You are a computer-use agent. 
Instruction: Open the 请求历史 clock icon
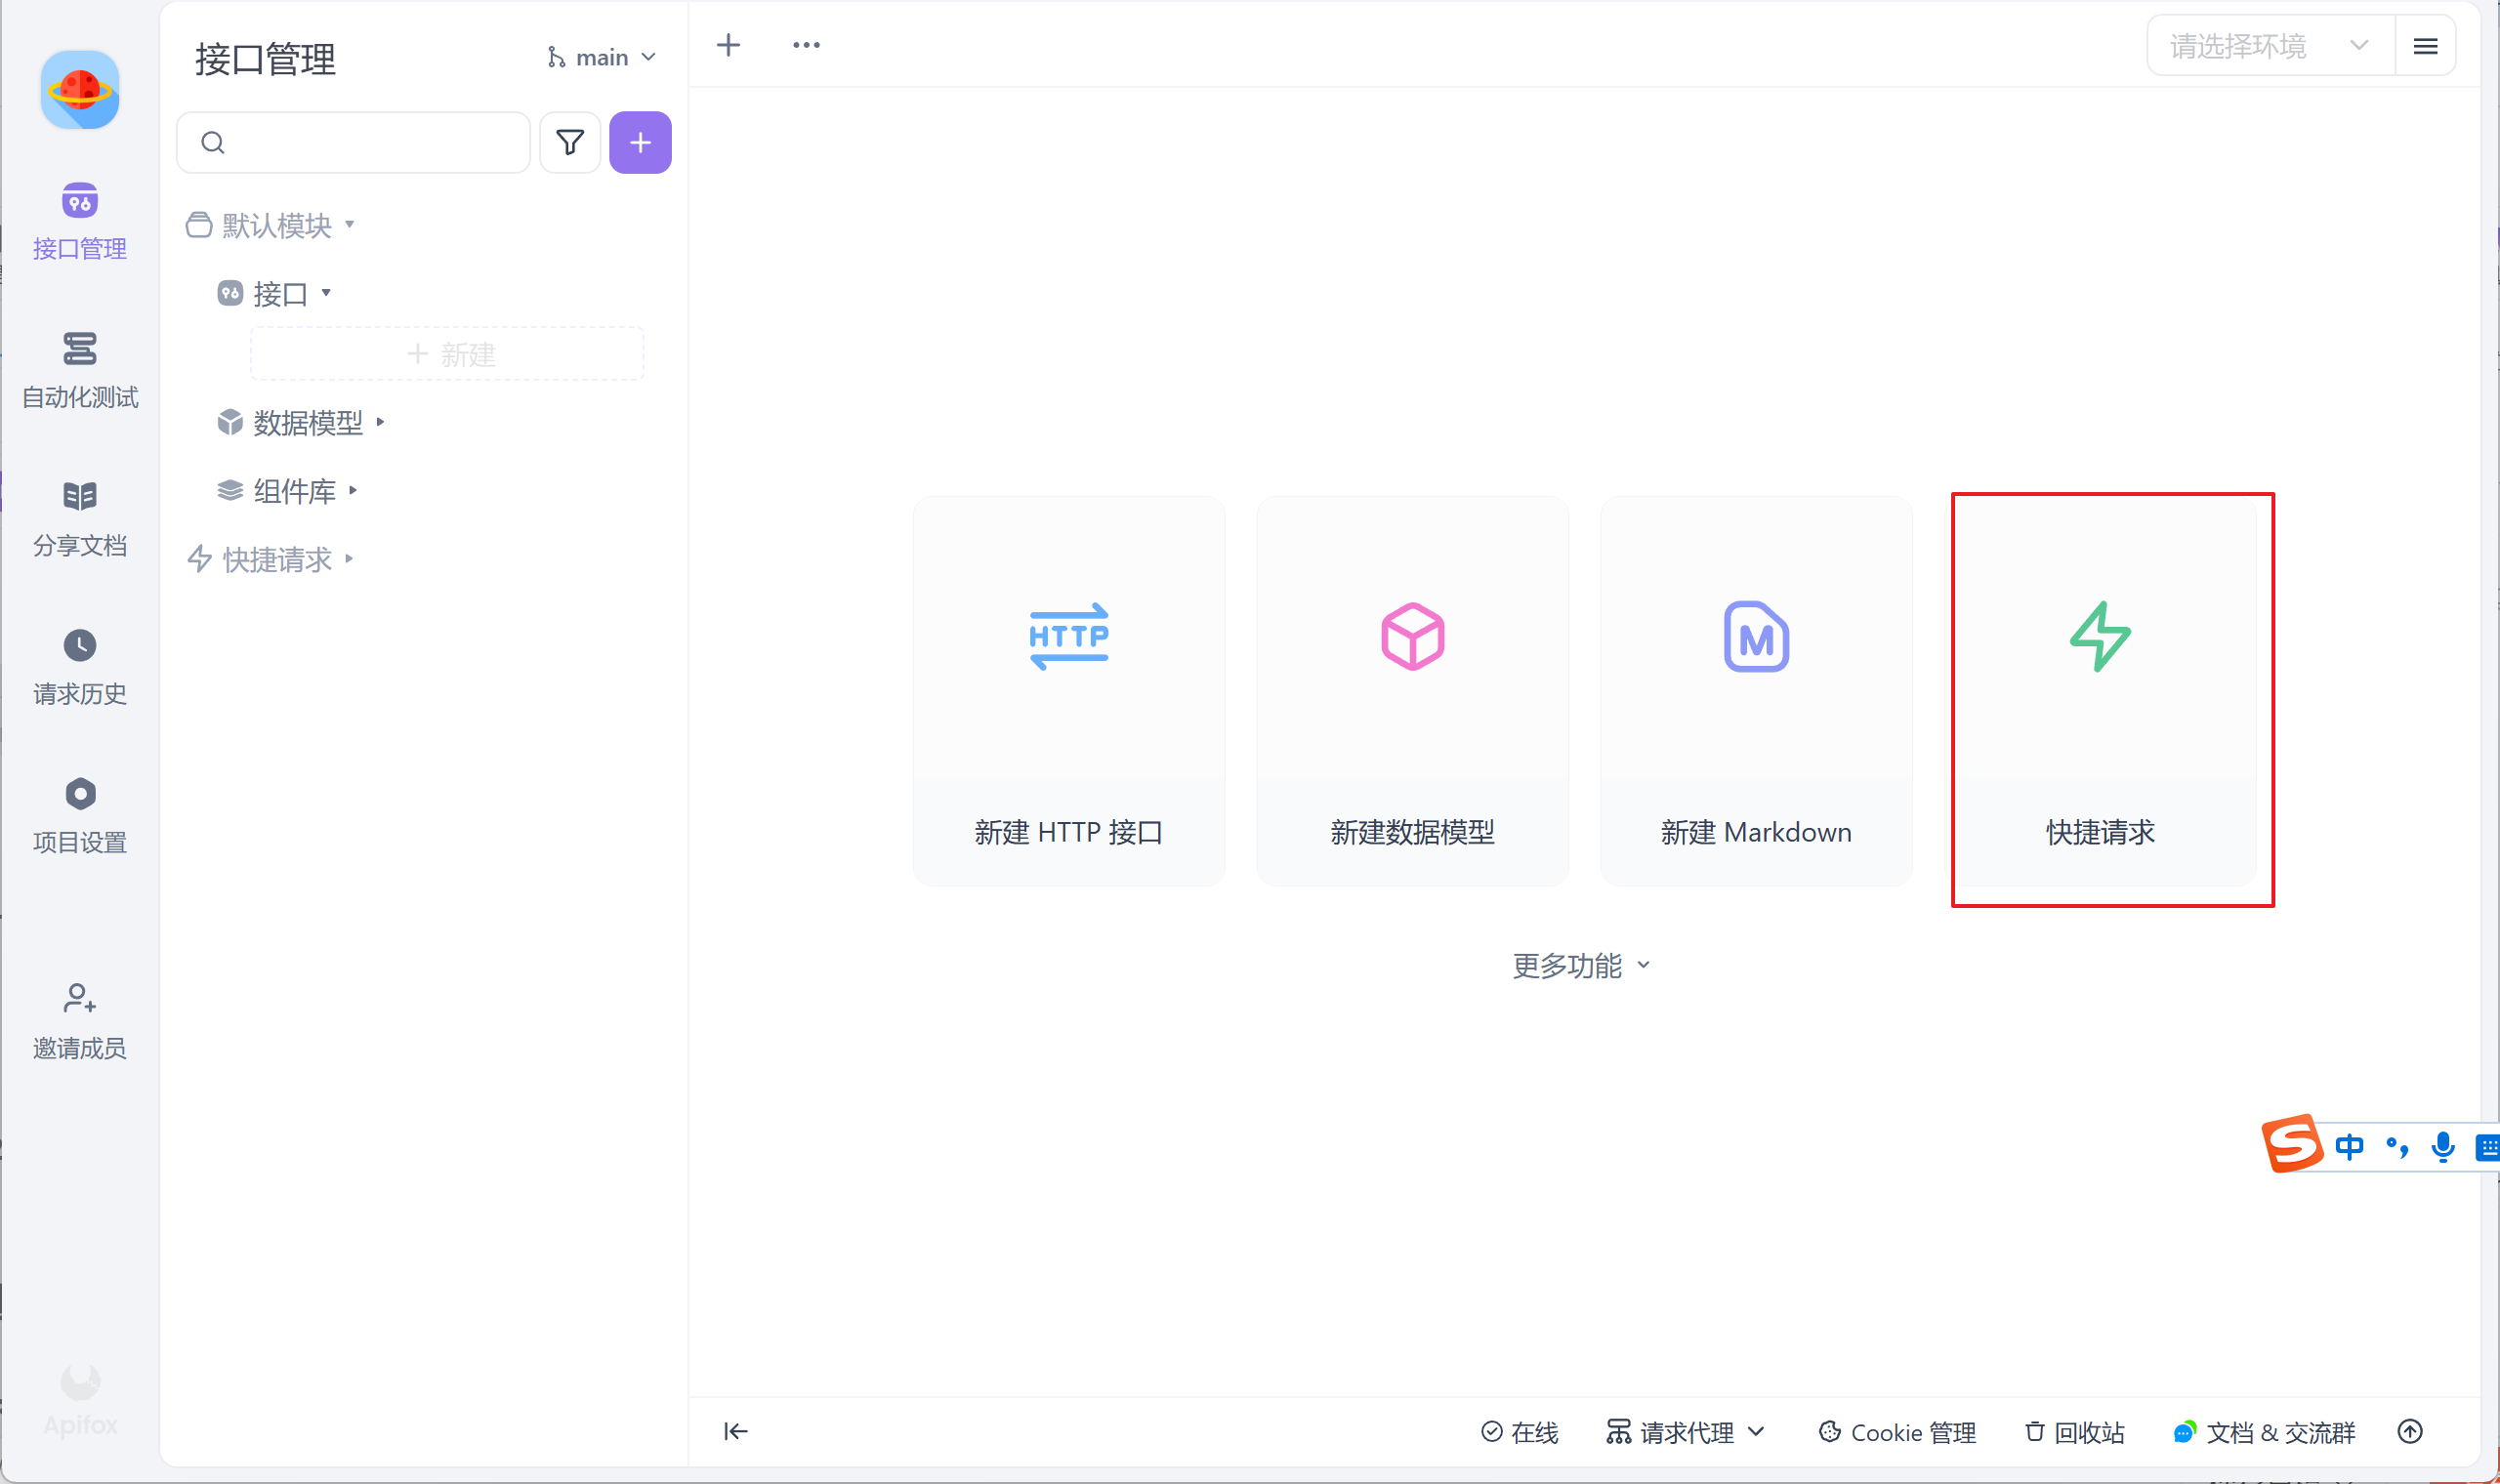[x=80, y=645]
